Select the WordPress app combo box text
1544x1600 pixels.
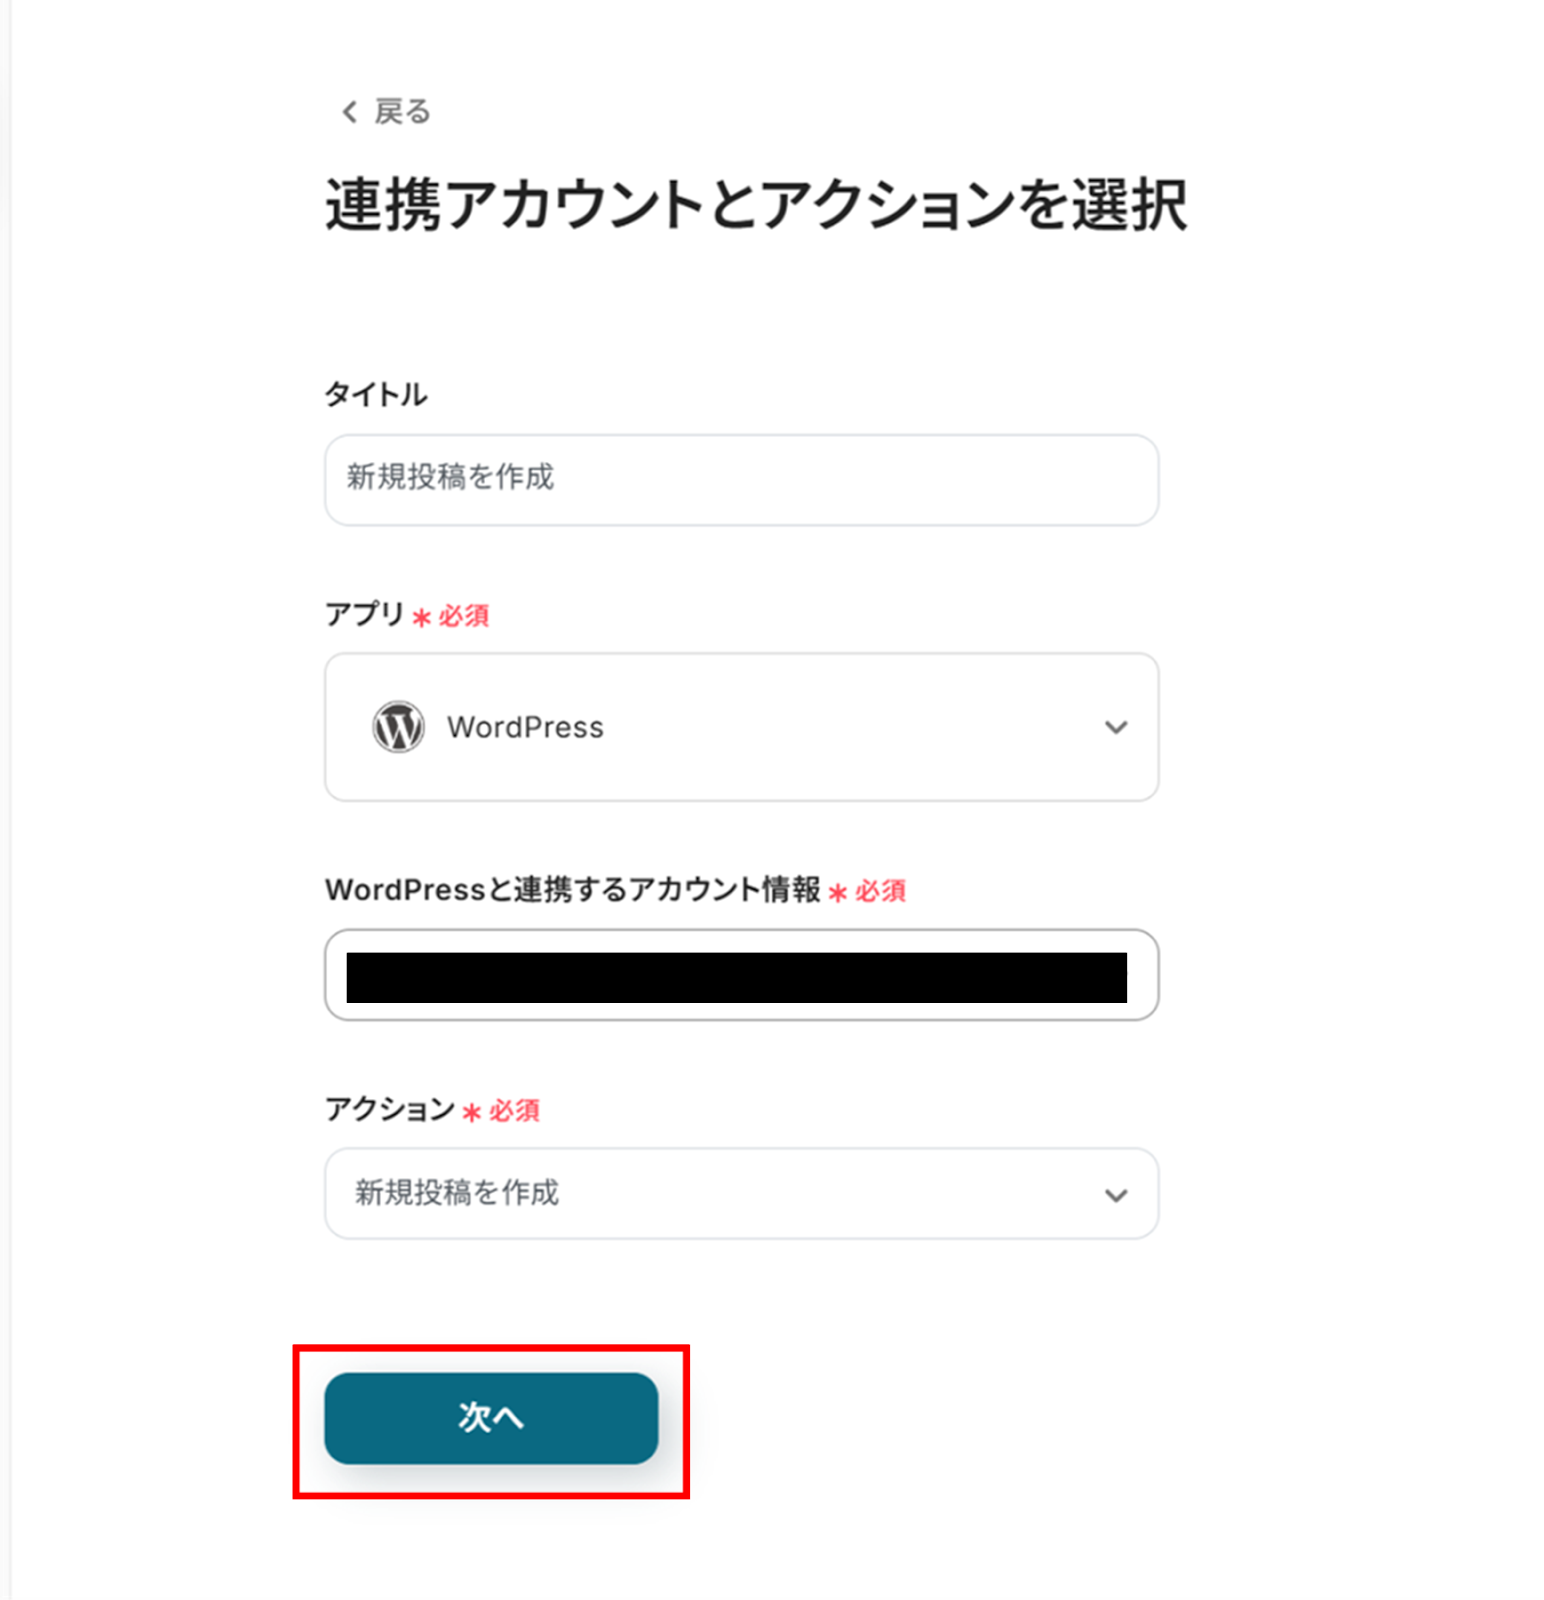tap(525, 727)
